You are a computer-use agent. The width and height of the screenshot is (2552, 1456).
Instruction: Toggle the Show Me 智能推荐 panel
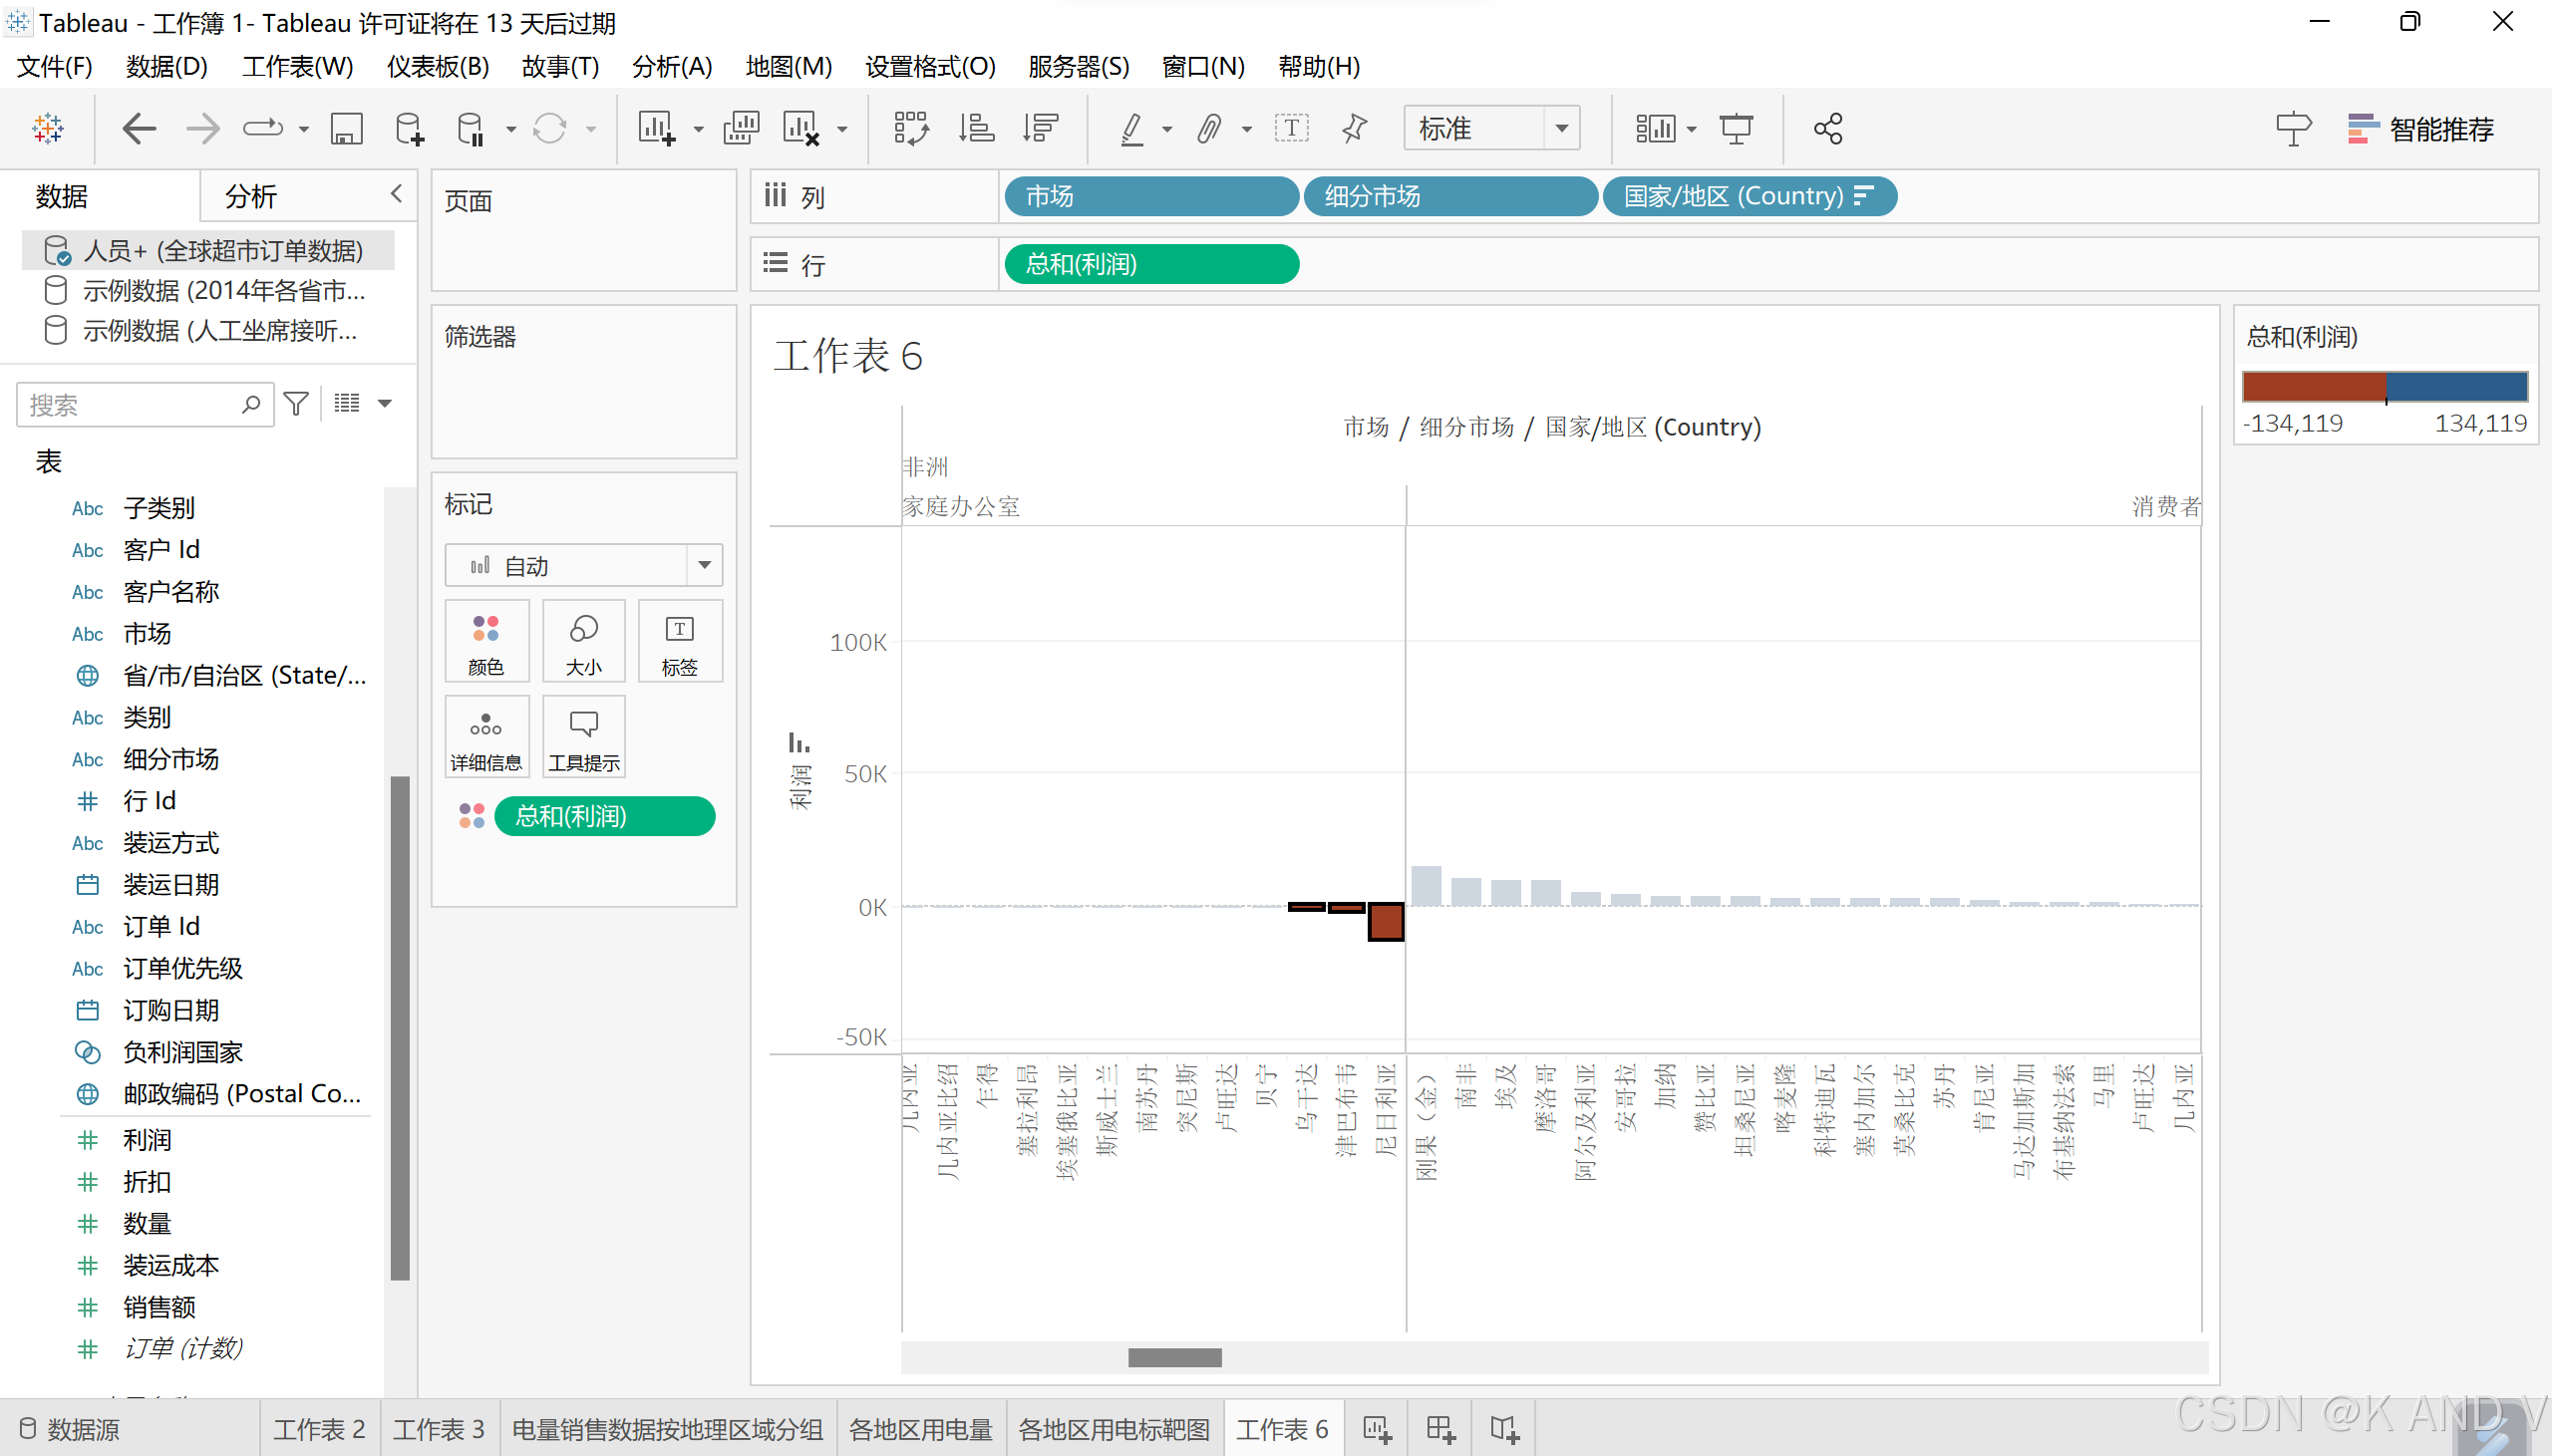(2420, 129)
